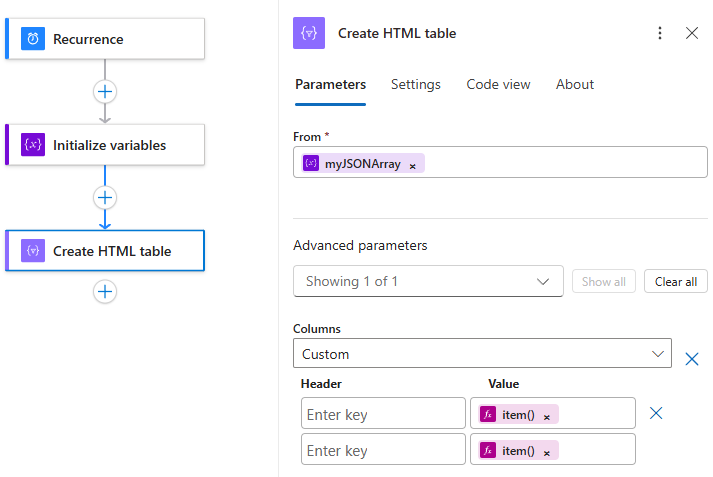Viewport: 713px width, 477px height.
Task: Click the second Enter key header field
Action: 383,449
